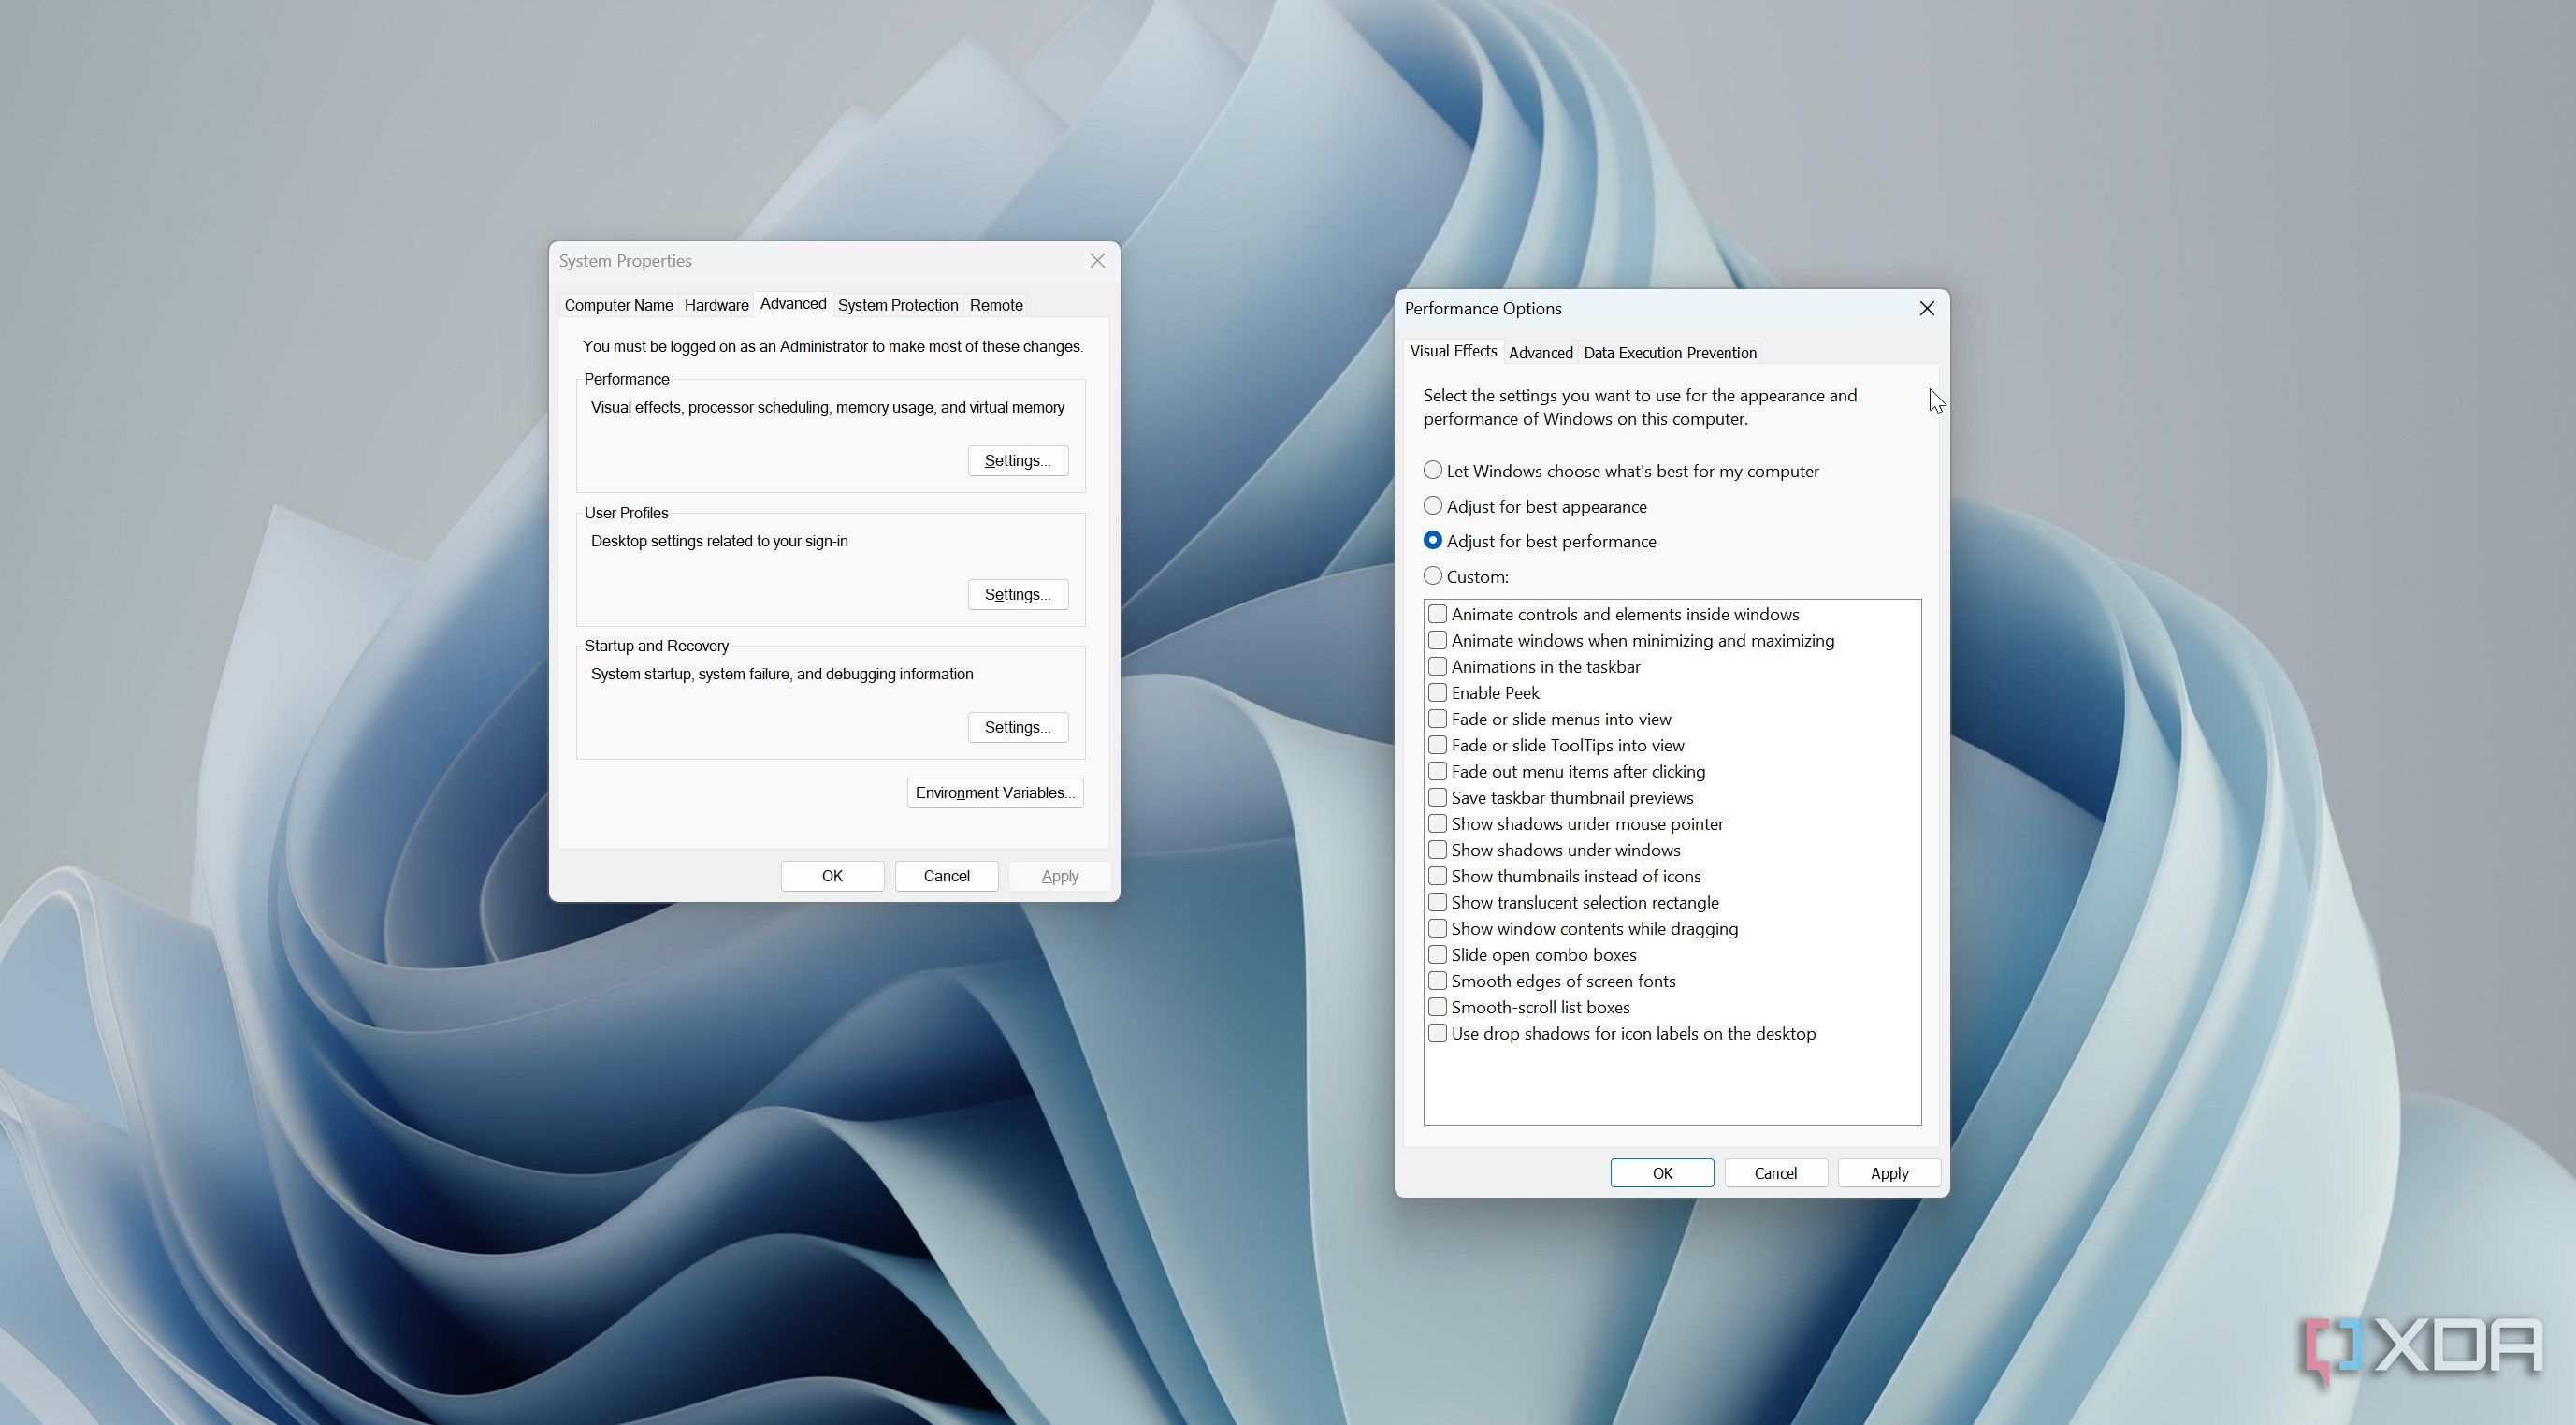
Task: Click Apply in Performance Options
Action: coord(1889,1173)
